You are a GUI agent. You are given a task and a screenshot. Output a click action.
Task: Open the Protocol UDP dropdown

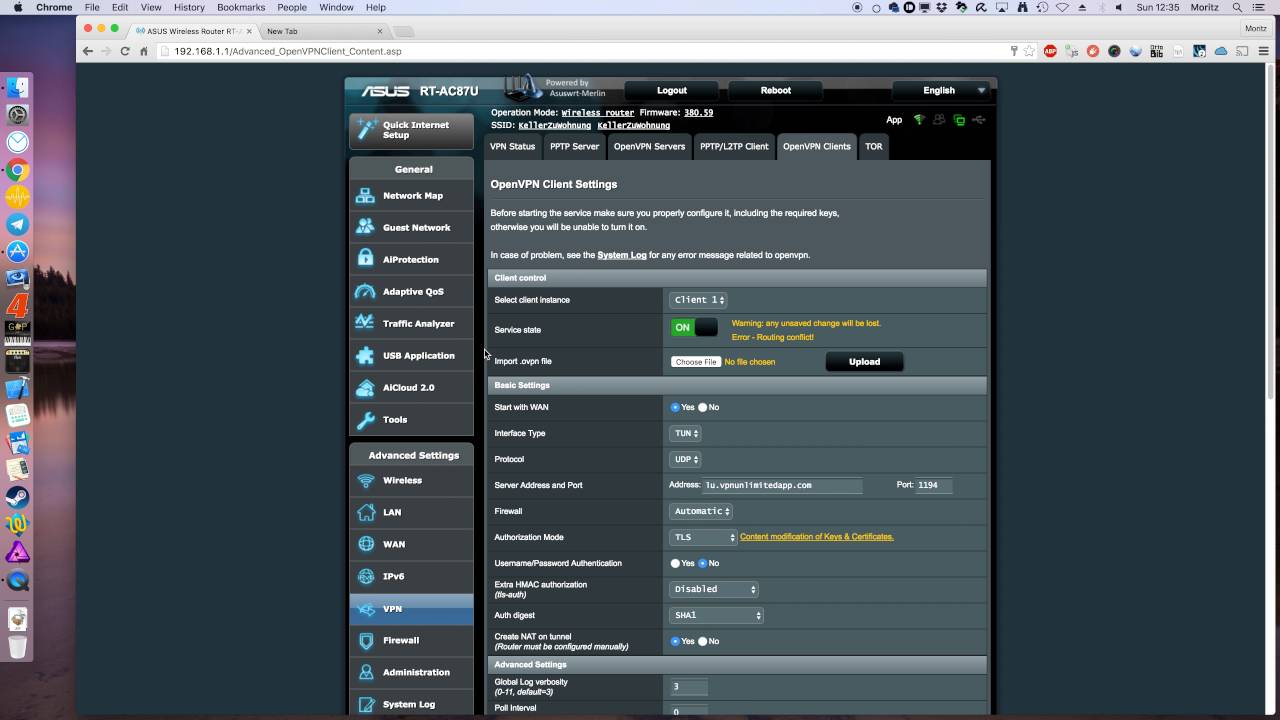tap(685, 459)
